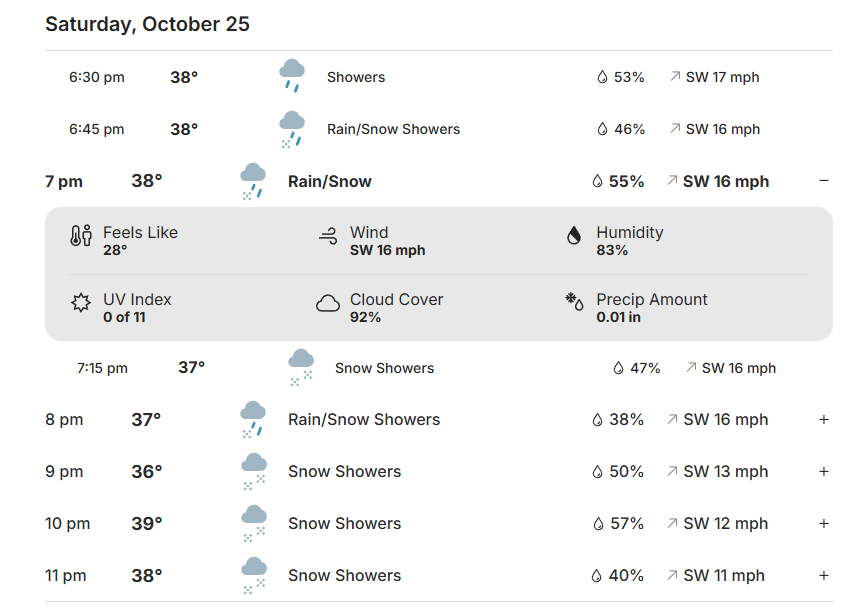
Task: Click the wind direction arrow at 9 pm
Action: pyautogui.click(x=673, y=472)
